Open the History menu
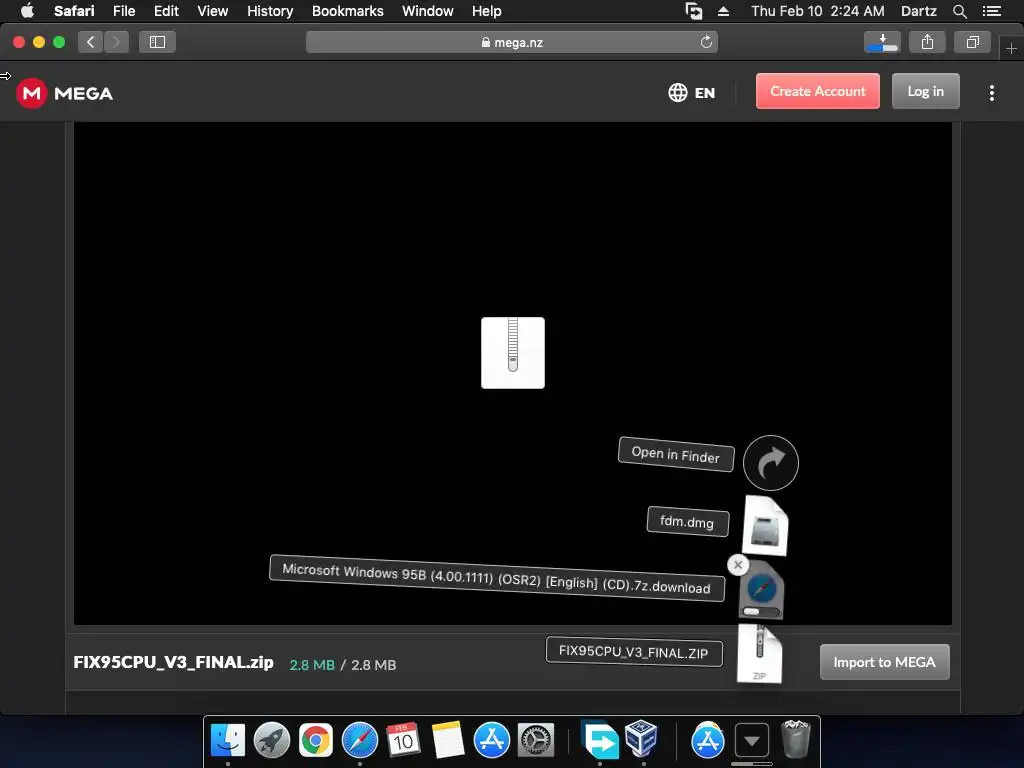 (270, 11)
